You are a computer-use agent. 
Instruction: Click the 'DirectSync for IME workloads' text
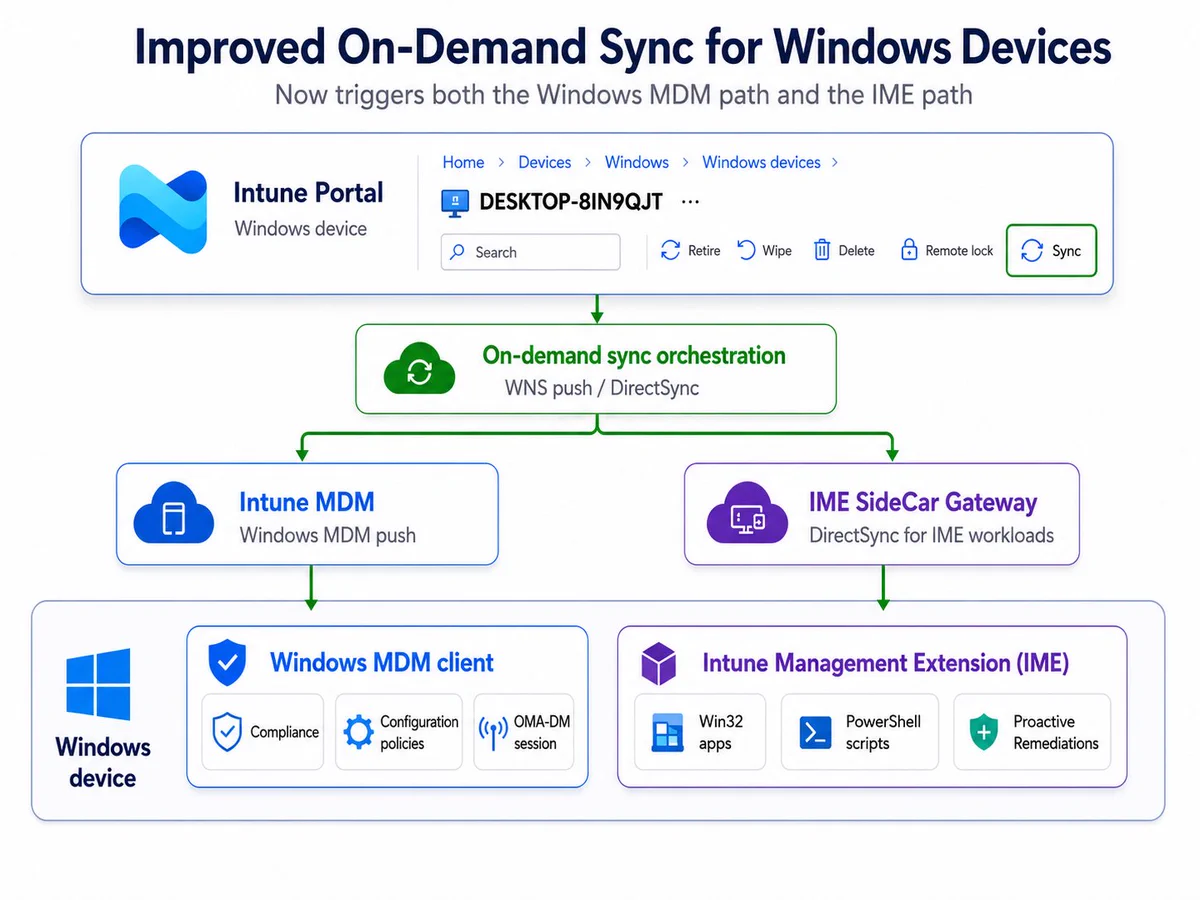click(x=931, y=535)
